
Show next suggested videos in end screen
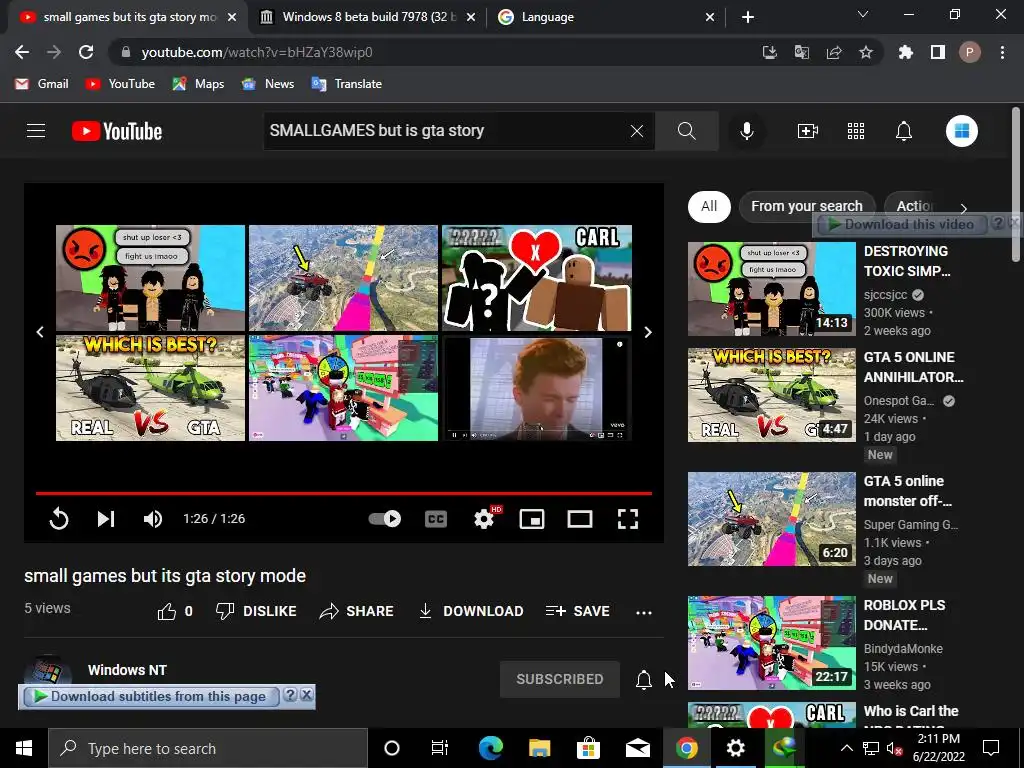pos(648,332)
